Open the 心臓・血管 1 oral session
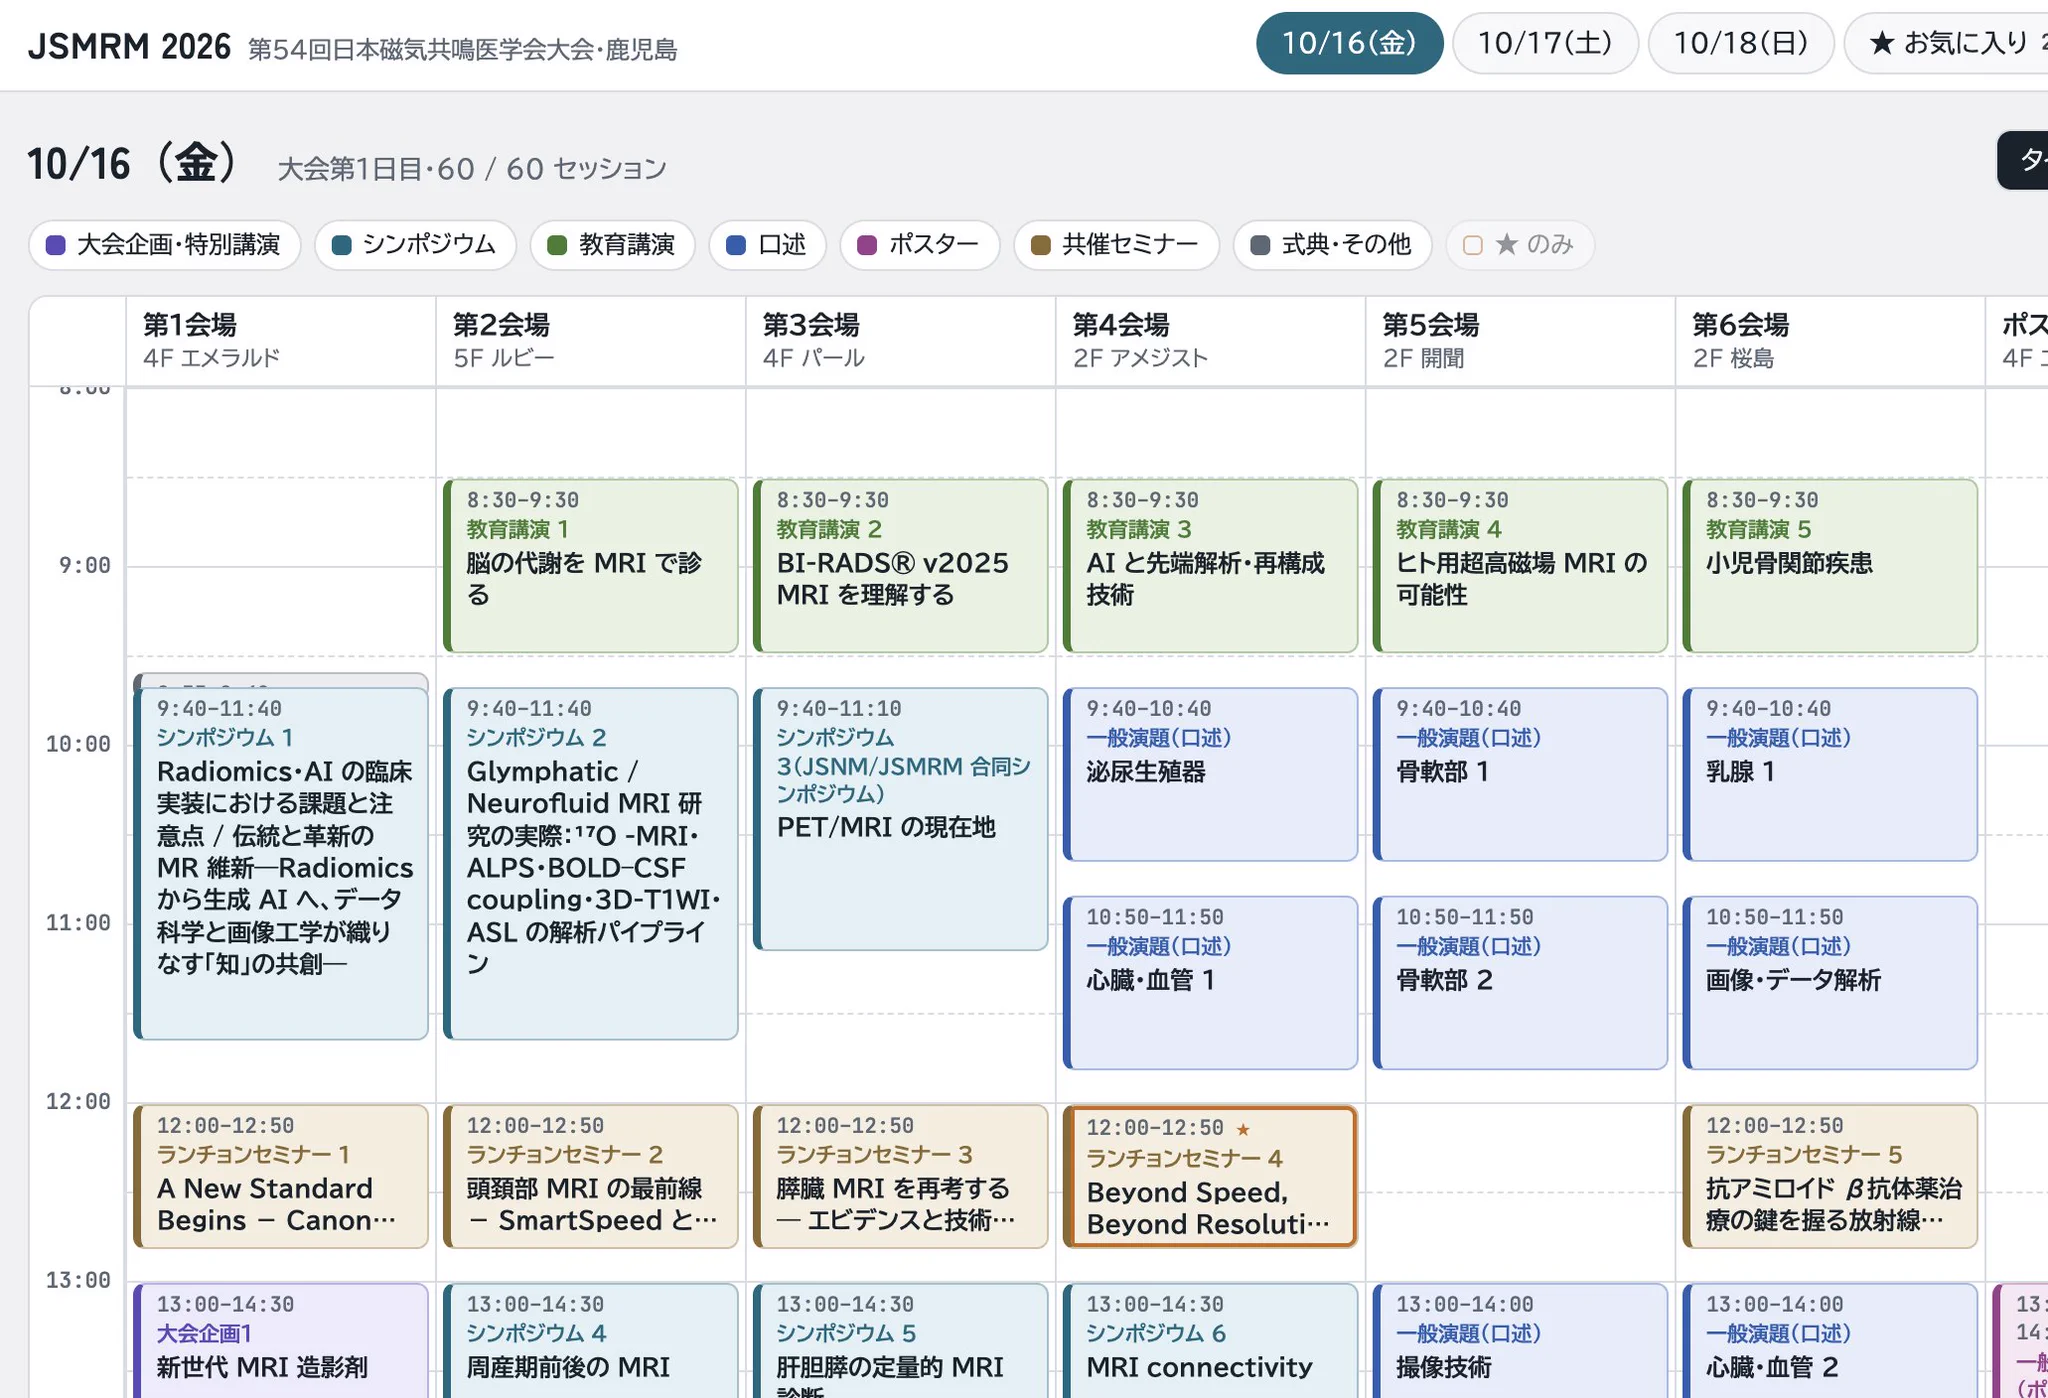2048x1398 pixels. coord(1211,983)
